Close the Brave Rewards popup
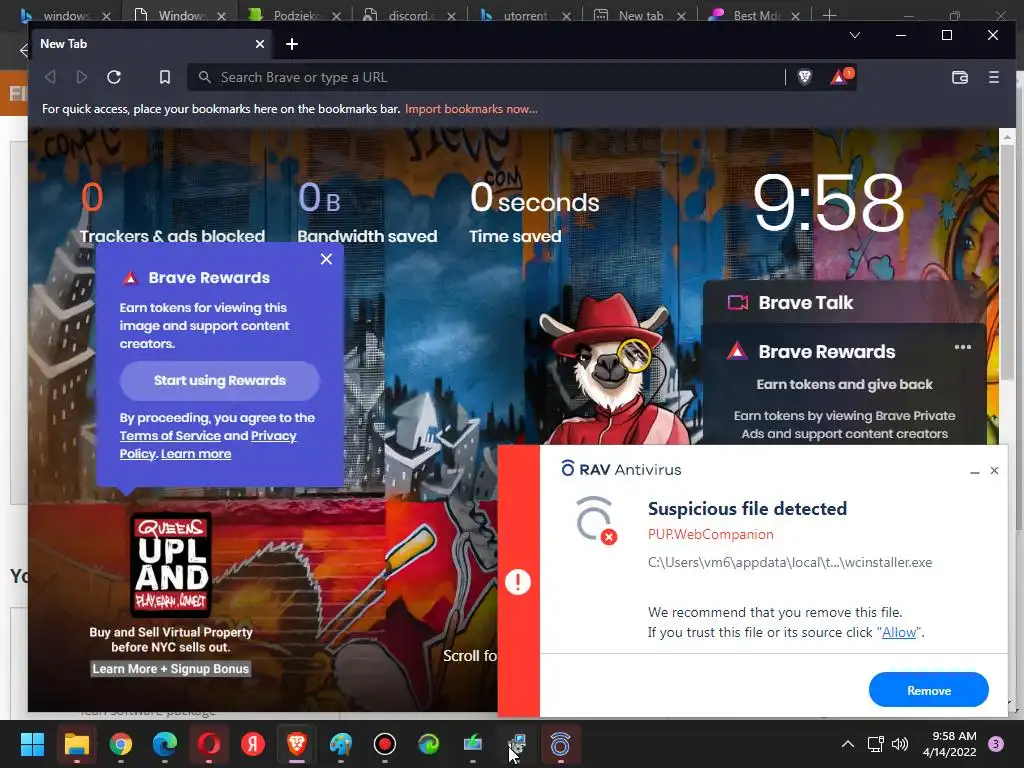1024x768 pixels. (x=327, y=259)
